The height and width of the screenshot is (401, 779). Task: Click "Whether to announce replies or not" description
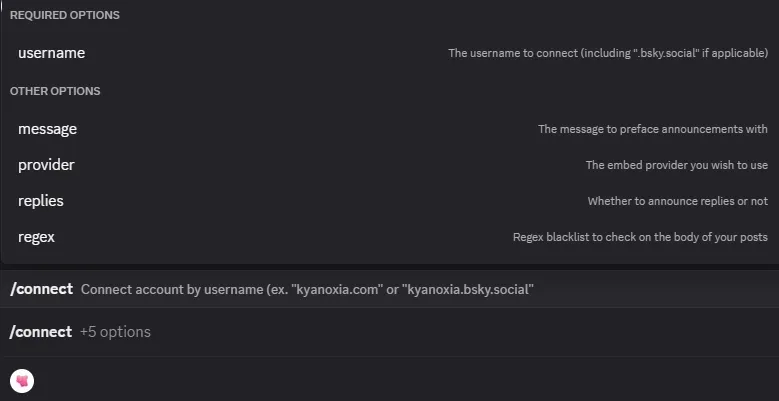pyautogui.click(x=677, y=201)
